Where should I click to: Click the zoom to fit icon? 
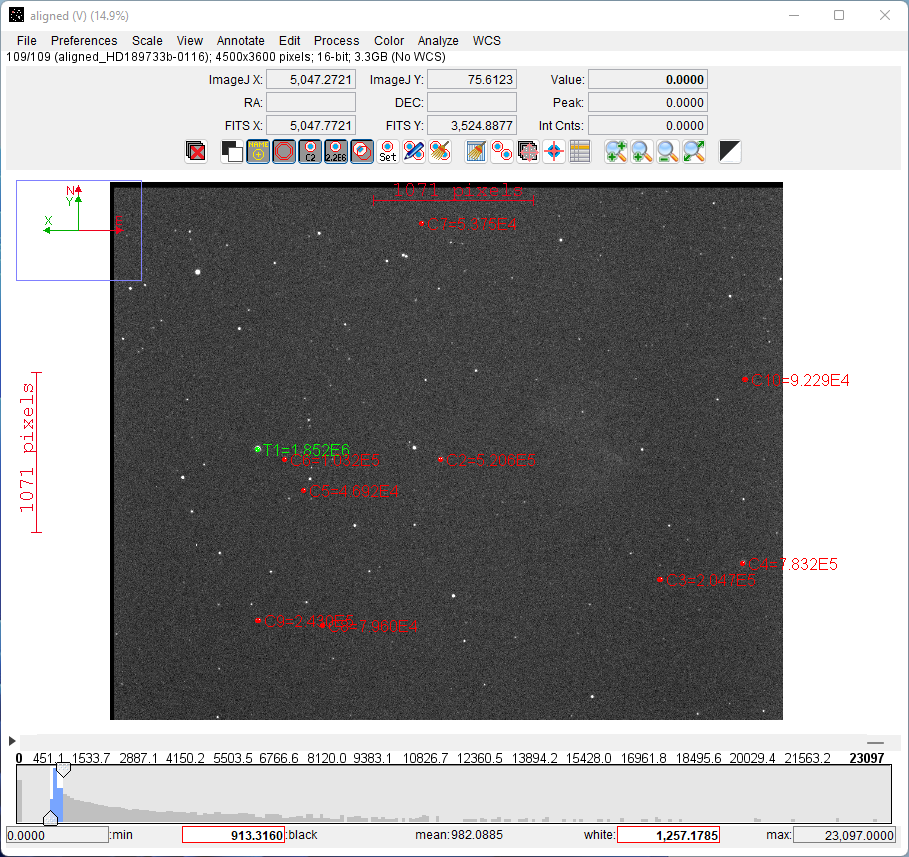click(694, 151)
